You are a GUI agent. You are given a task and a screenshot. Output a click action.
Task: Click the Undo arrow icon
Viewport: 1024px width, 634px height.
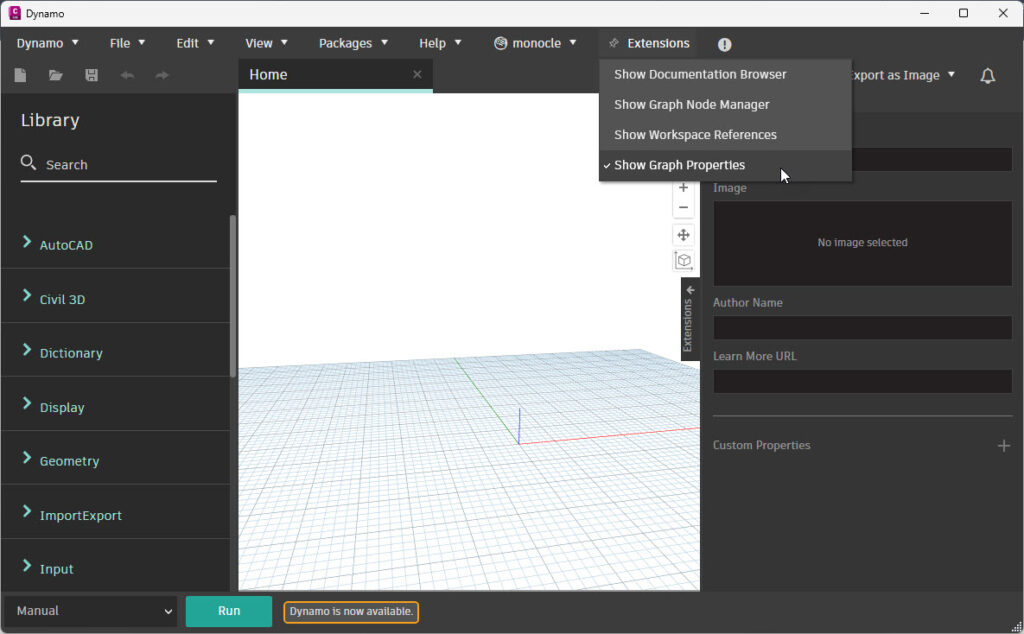pyautogui.click(x=127, y=75)
